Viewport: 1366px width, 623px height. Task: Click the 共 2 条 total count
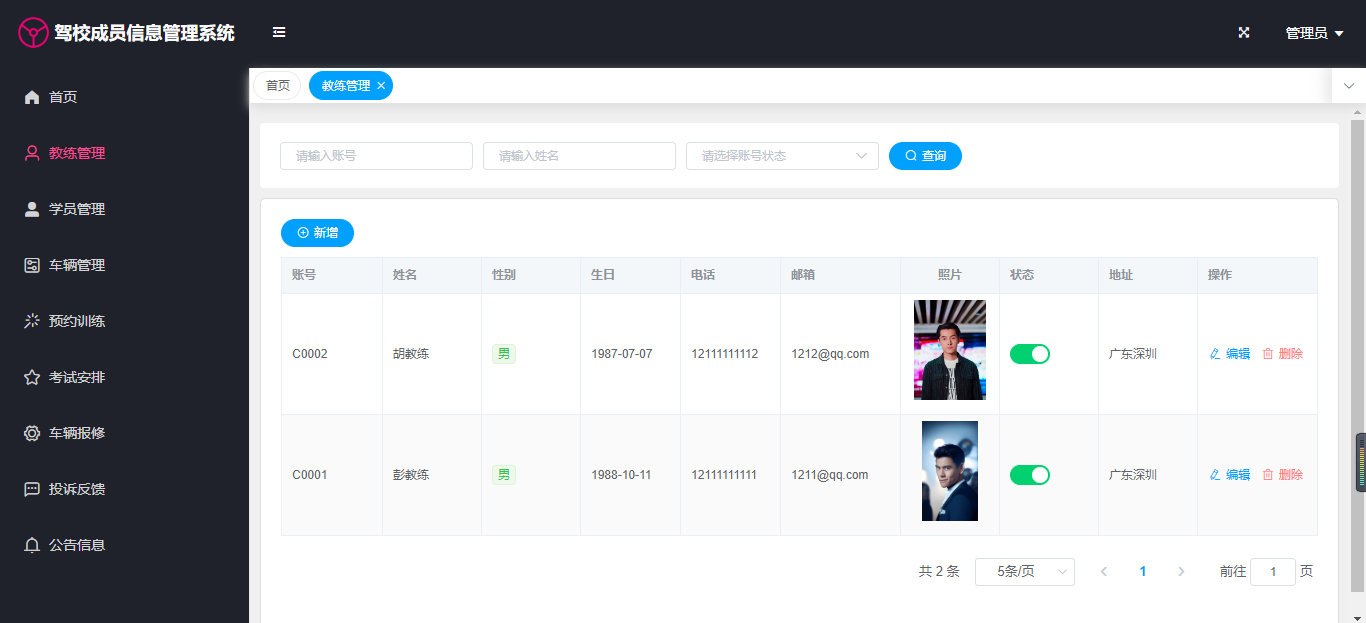939,572
